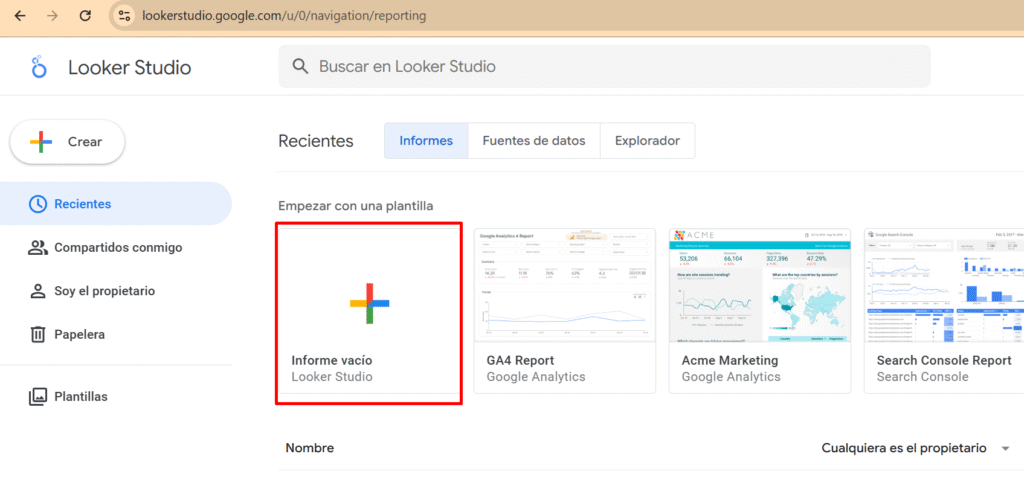The width and height of the screenshot is (1024, 480).
Task: Open the Acme Marketing template thumbnail
Action: pos(760,285)
